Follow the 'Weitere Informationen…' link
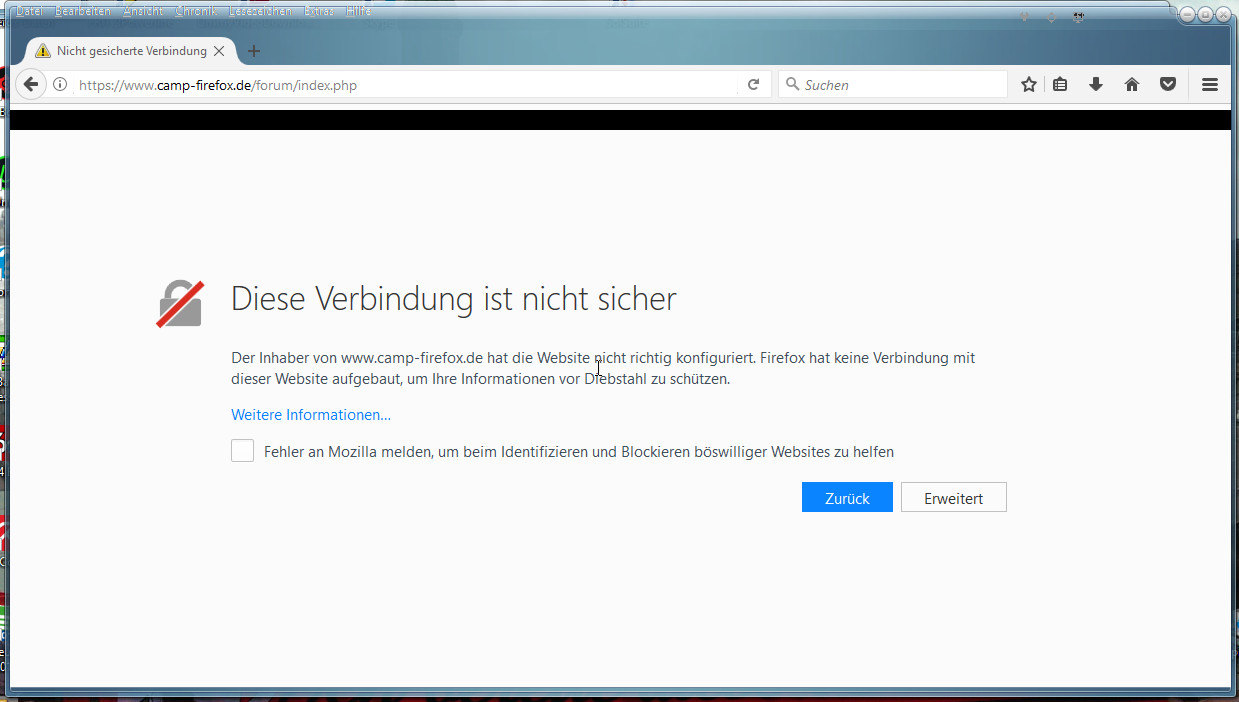The image size is (1239, 702). coord(311,415)
